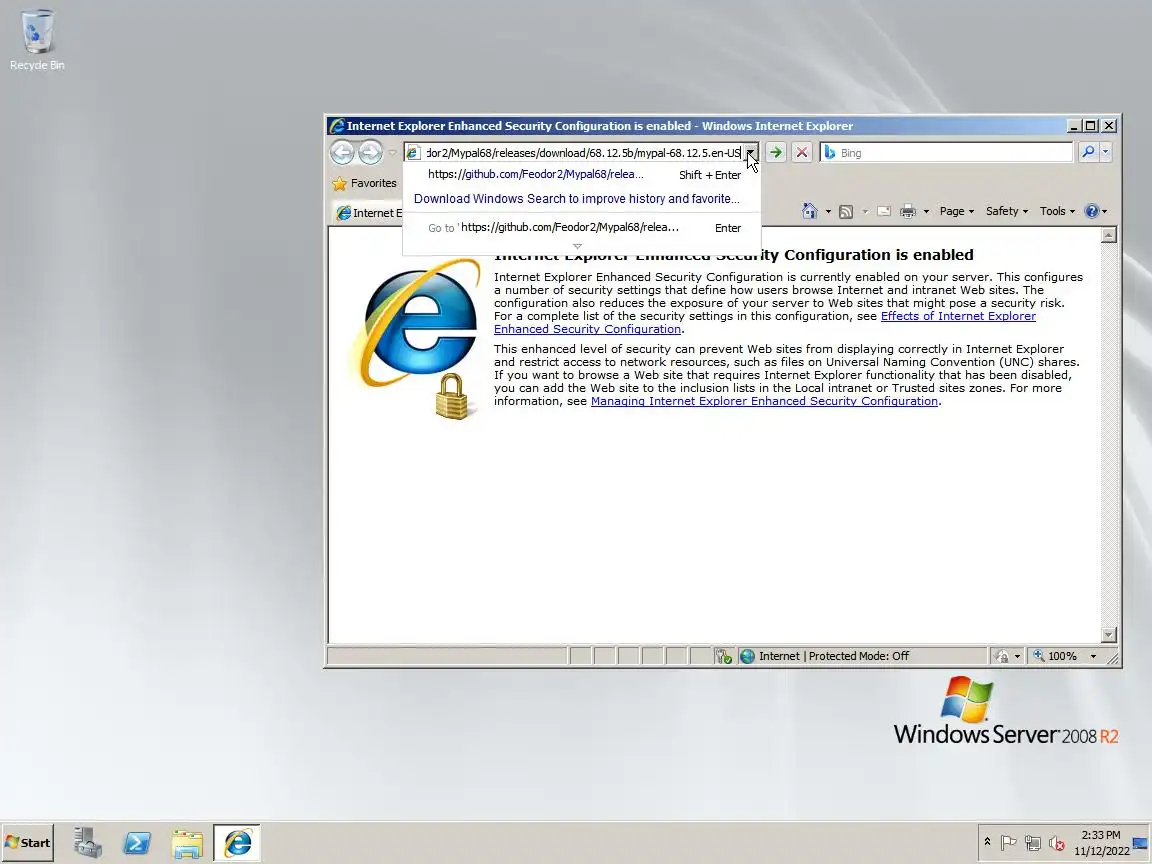Click the Home icon in the command bar
The height and width of the screenshot is (864, 1152).
click(x=809, y=211)
